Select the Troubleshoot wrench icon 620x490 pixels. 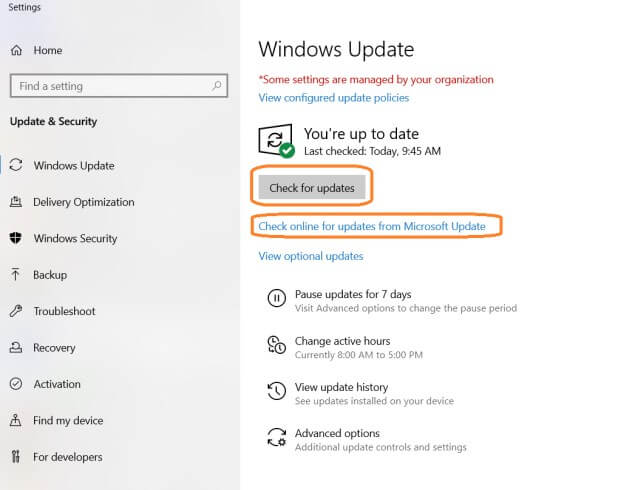pos(16,311)
